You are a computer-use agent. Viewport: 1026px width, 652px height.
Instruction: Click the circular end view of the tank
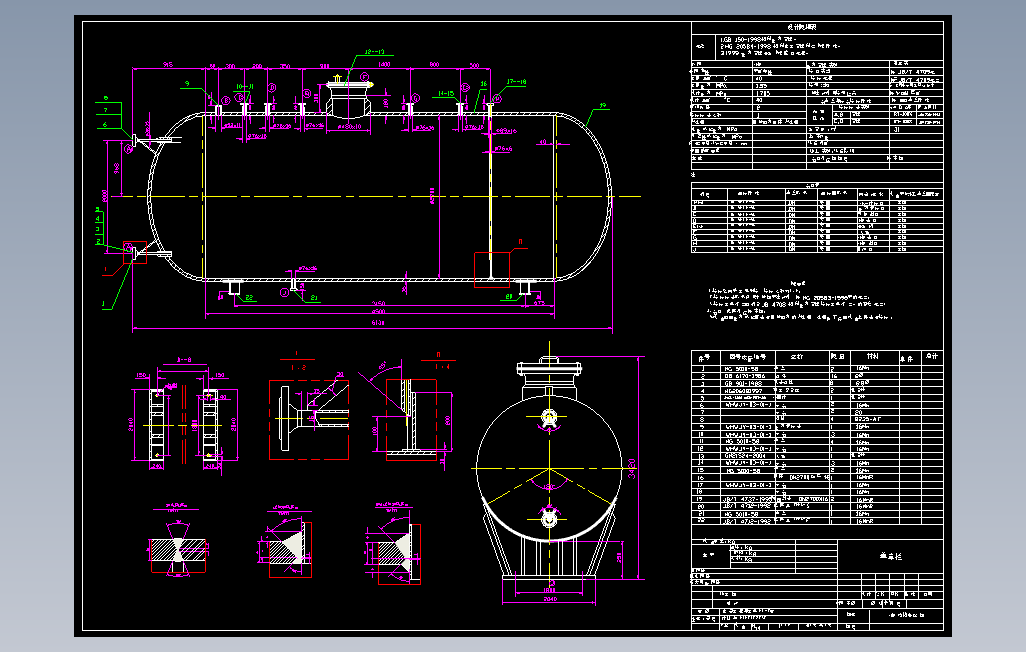(x=550, y=468)
